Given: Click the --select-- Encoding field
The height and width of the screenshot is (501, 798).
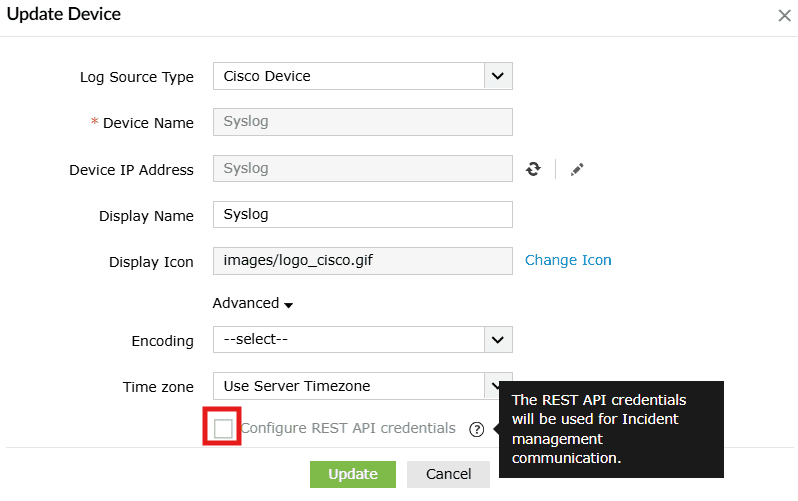Looking at the screenshot, I should [x=362, y=340].
